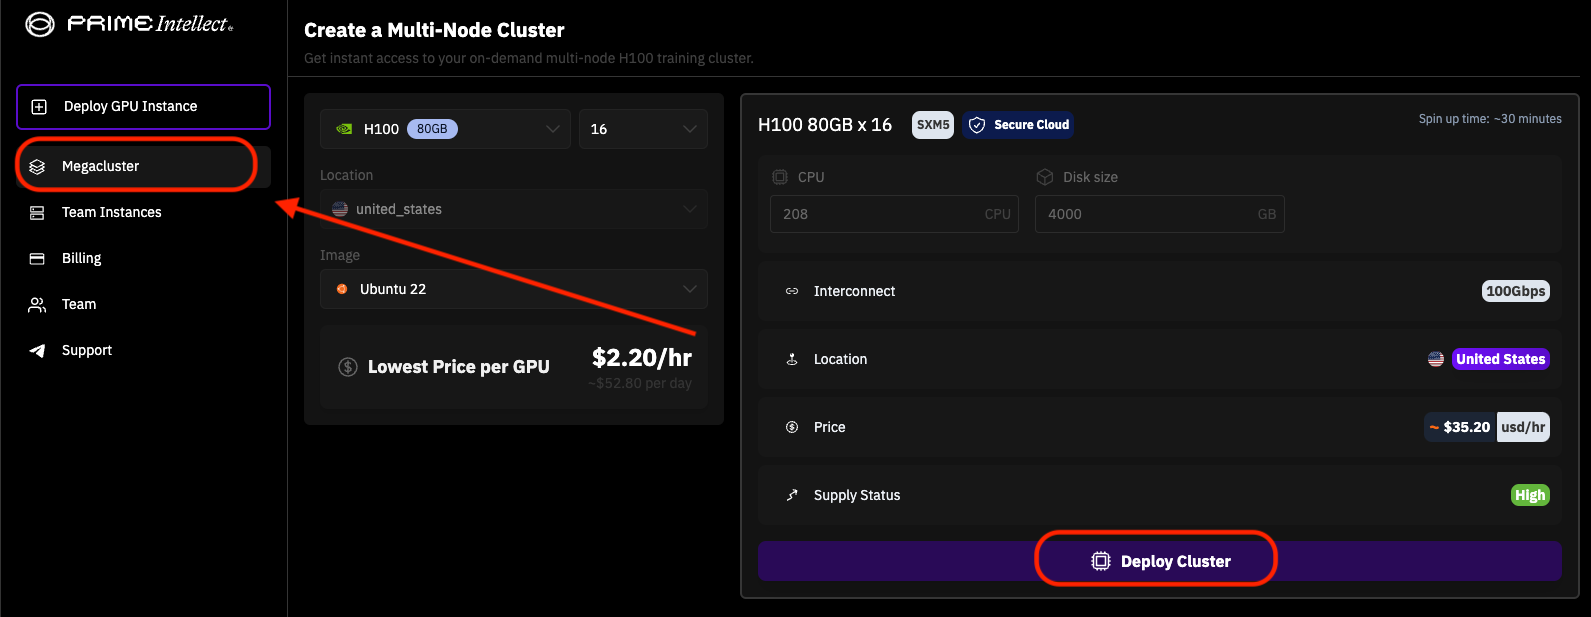Click the Support paper plane icon
The width and height of the screenshot is (1591, 617).
[x=37, y=351]
